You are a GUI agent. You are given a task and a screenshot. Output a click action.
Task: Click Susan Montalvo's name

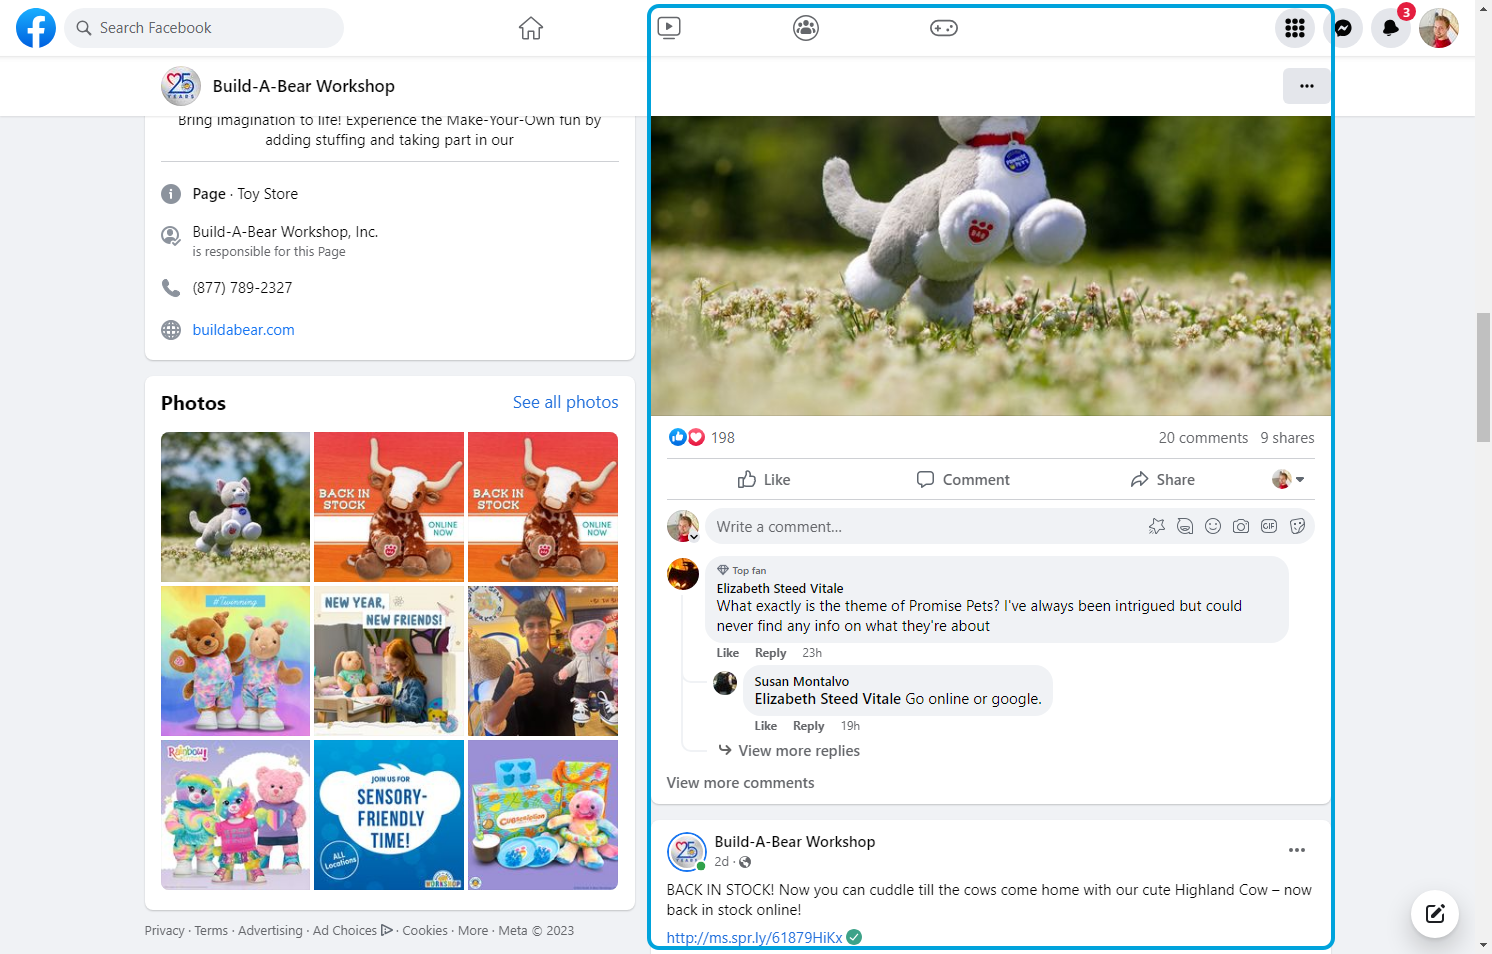point(801,682)
